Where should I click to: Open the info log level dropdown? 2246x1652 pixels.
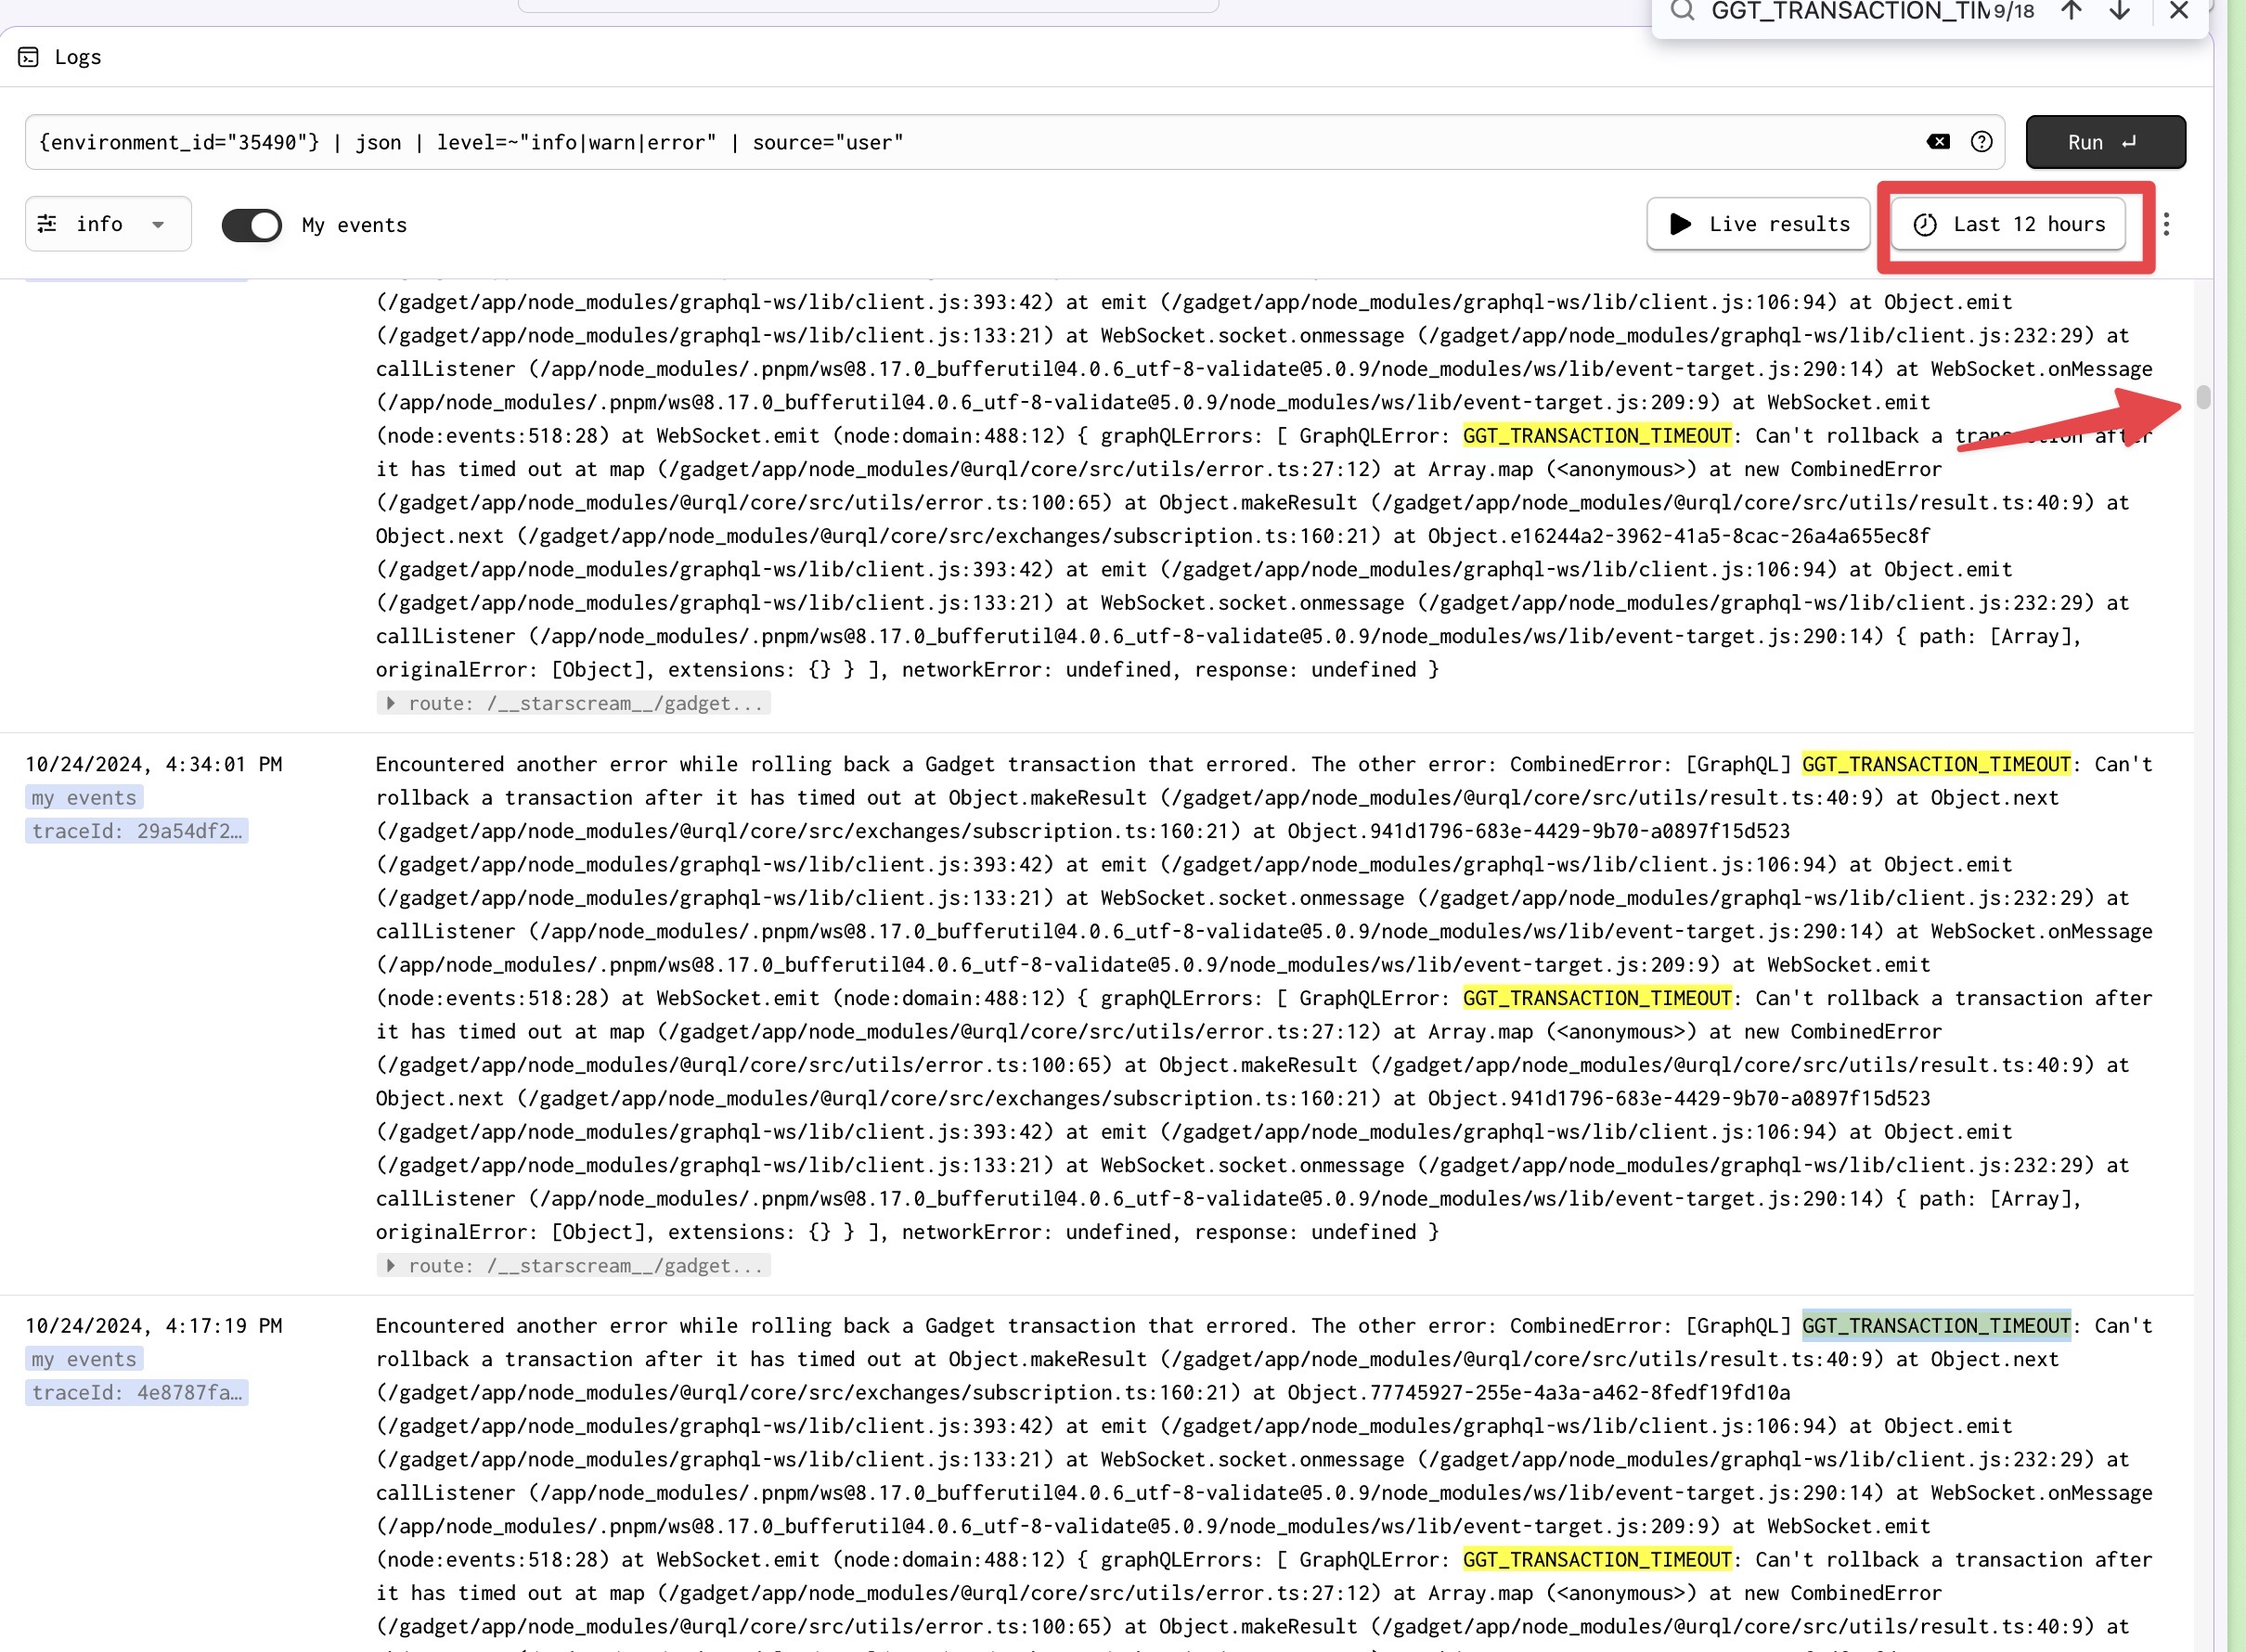[158, 225]
